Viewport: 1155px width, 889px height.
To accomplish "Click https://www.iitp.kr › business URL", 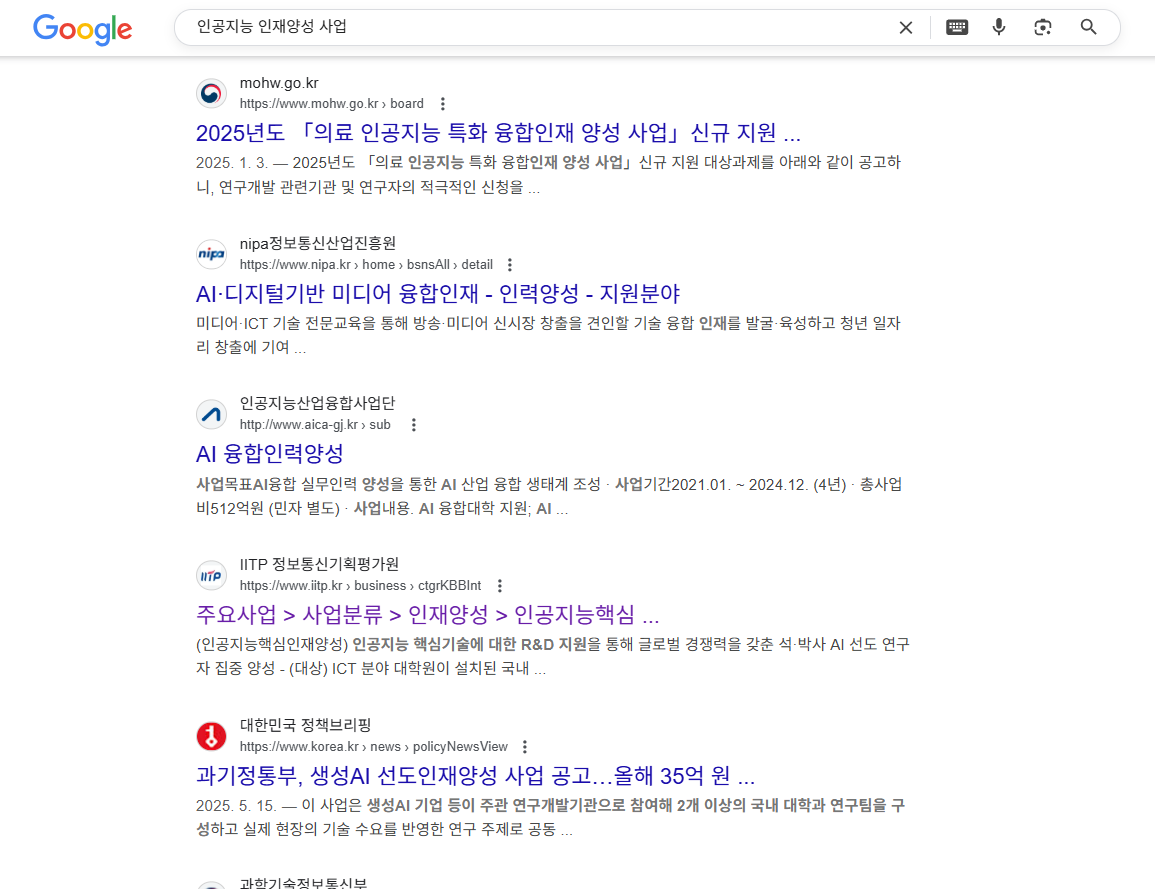I will pyautogui.click(x=360, y=586).
